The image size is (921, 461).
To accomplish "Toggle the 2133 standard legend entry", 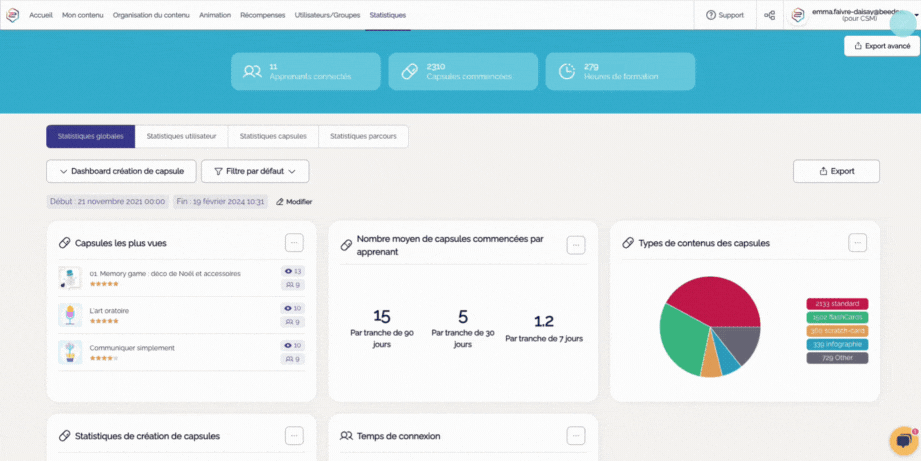I will pyautogui.click(x=837, y=304).
